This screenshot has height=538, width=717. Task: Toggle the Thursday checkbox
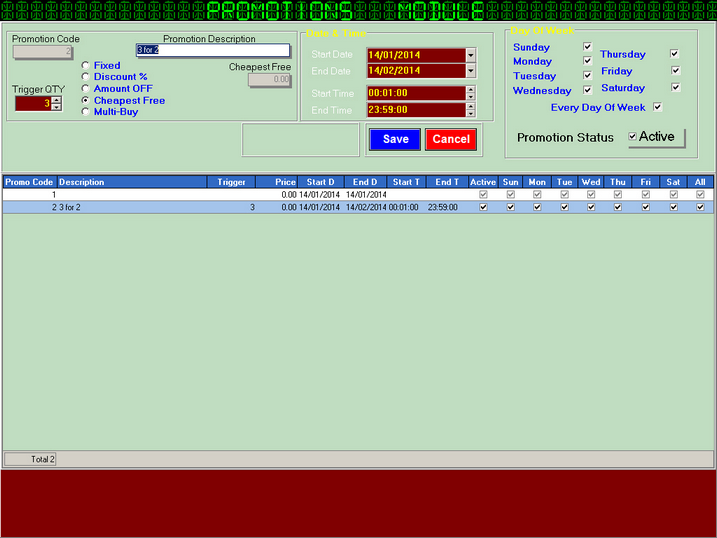click(674, 54)
